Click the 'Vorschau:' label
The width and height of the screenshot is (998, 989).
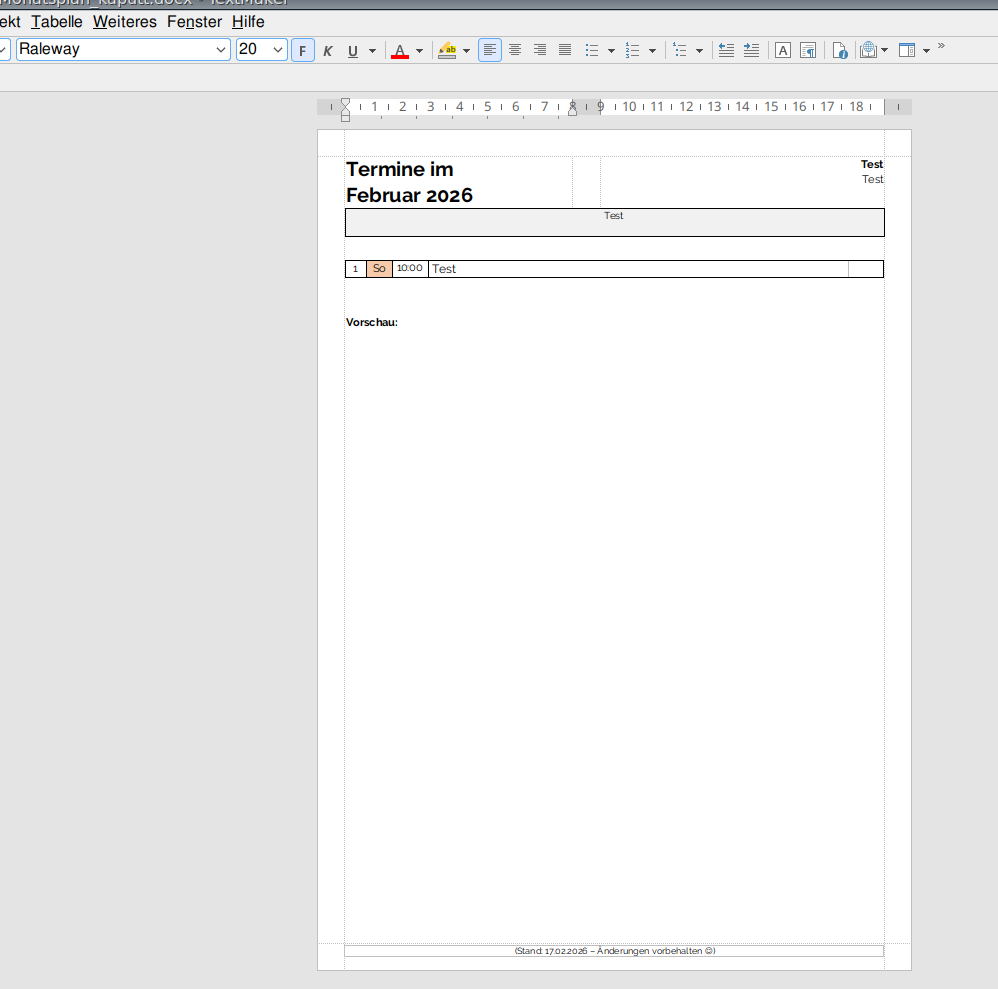pos(372,322)
